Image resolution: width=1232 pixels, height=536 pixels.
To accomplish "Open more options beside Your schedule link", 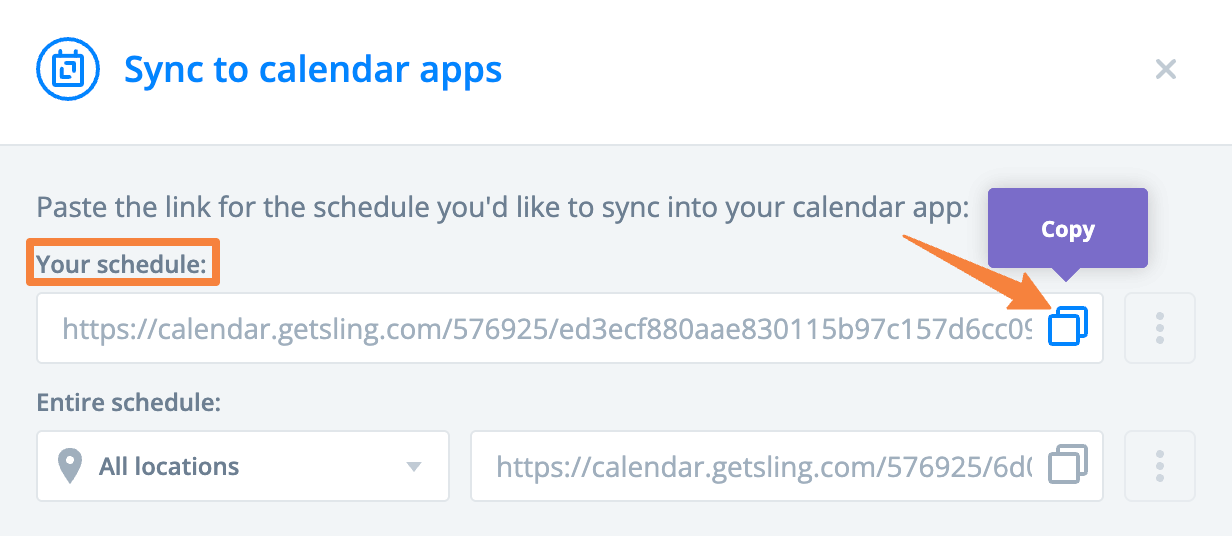I will pos(1160,328).
